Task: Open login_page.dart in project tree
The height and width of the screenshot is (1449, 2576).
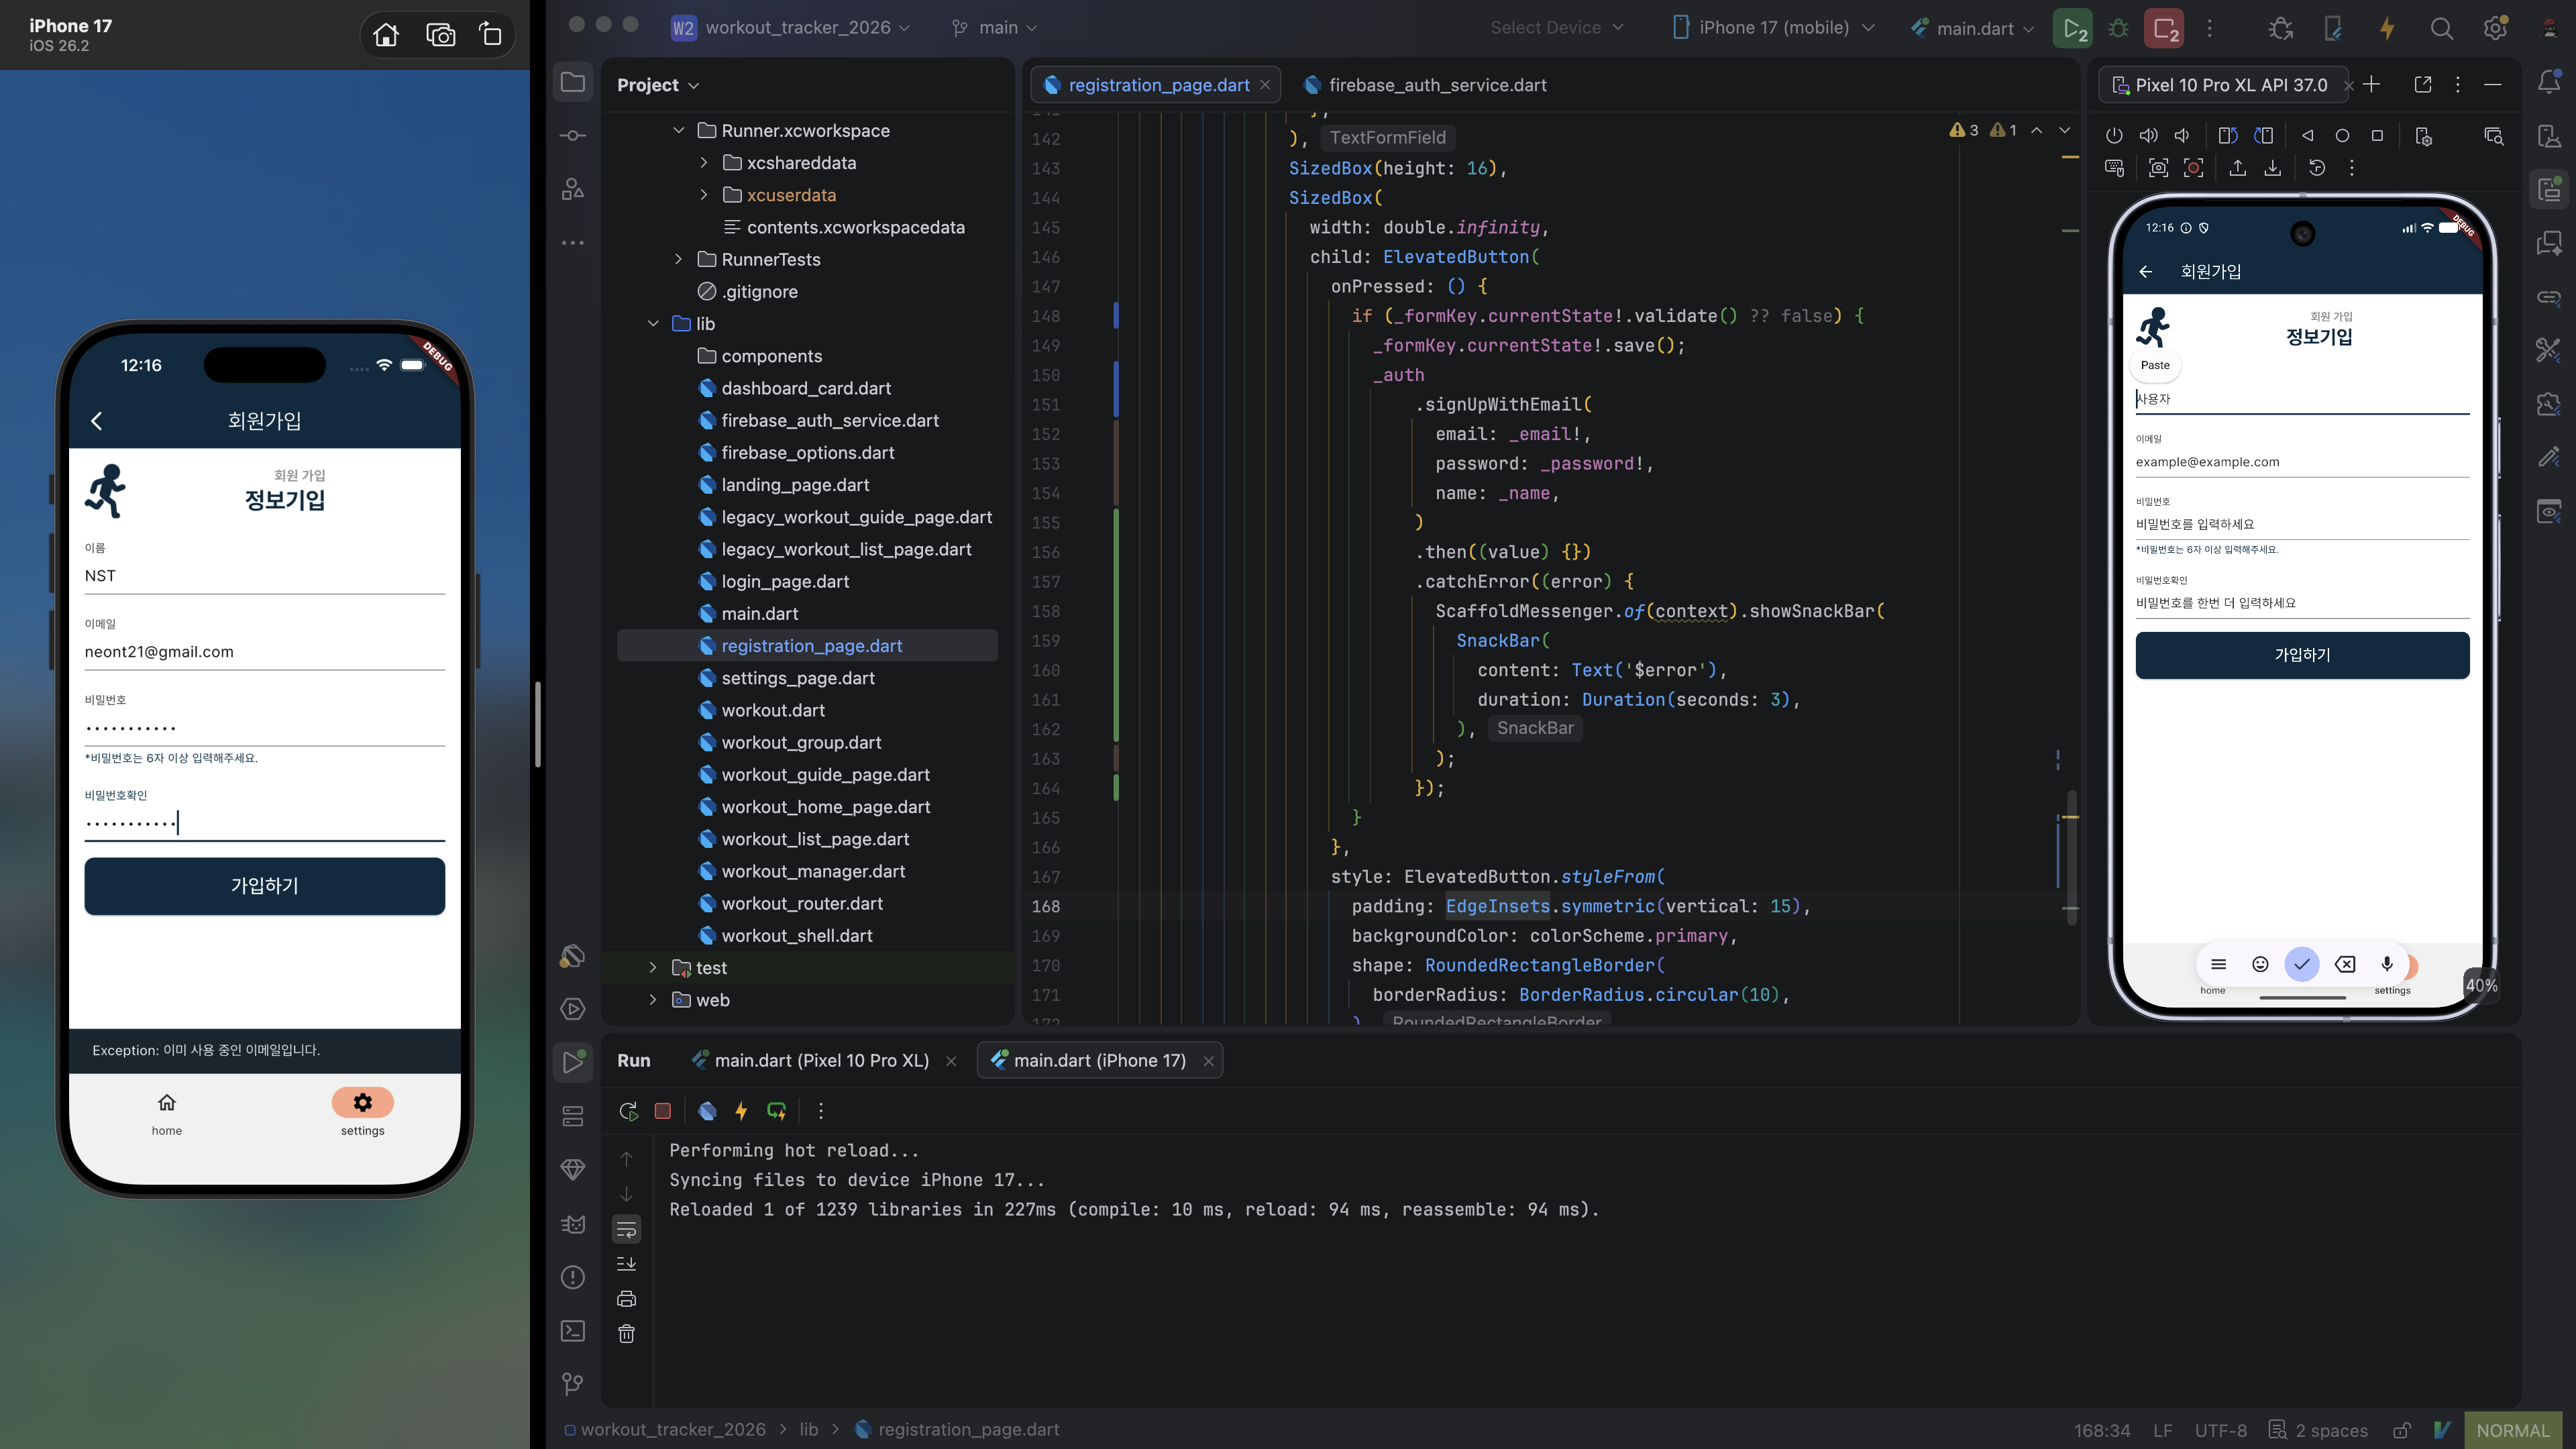Action: tap(784, 581)
